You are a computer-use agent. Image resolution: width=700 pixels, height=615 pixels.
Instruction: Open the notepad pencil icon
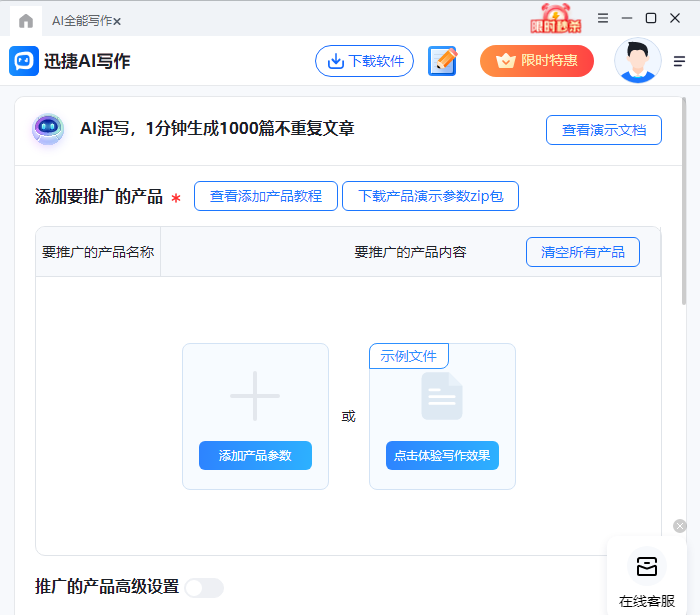[x=442, y=61]
